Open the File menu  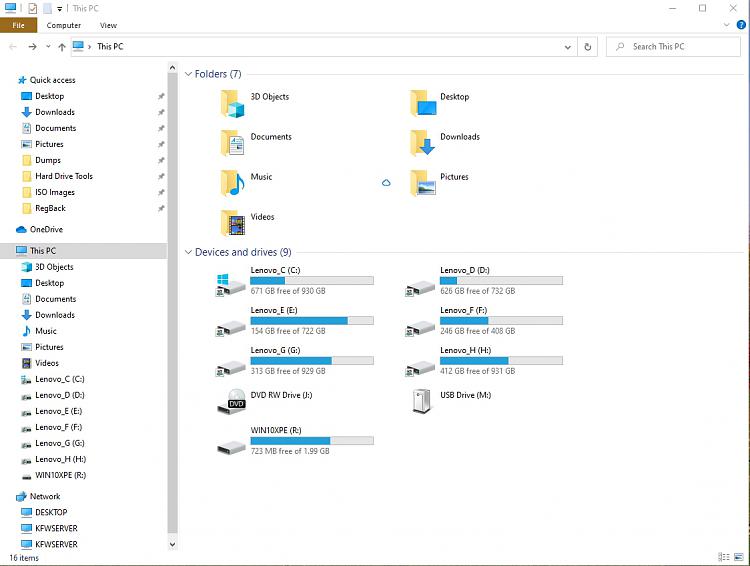18,25
